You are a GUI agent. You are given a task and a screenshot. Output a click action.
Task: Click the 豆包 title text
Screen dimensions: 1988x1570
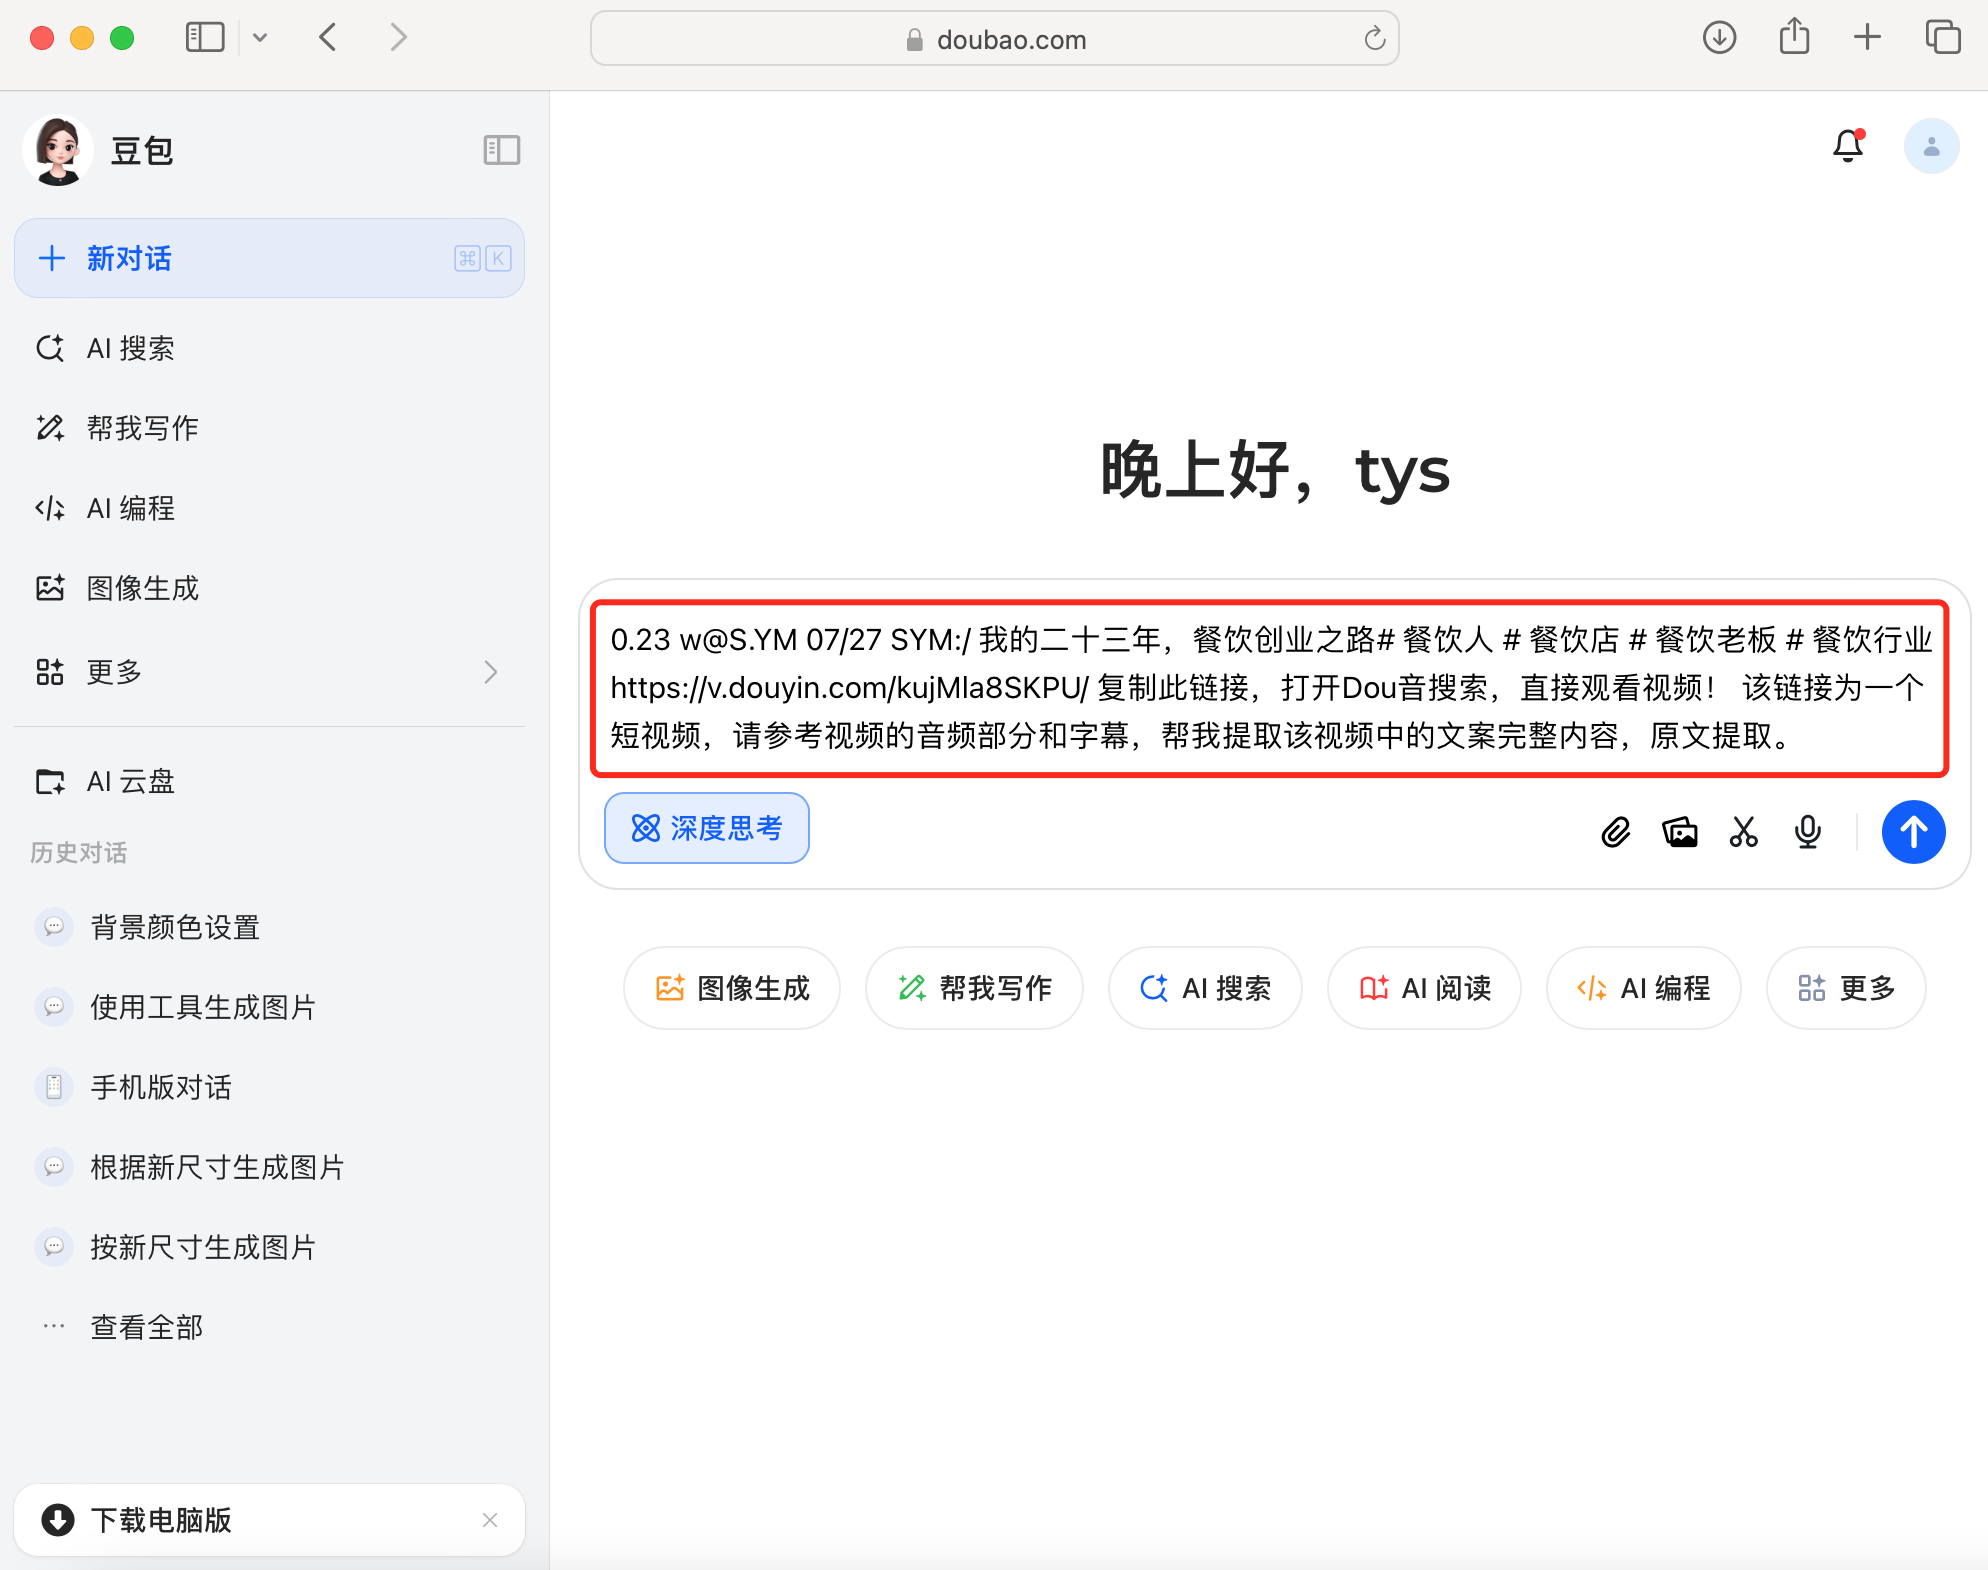click(142, 151)
